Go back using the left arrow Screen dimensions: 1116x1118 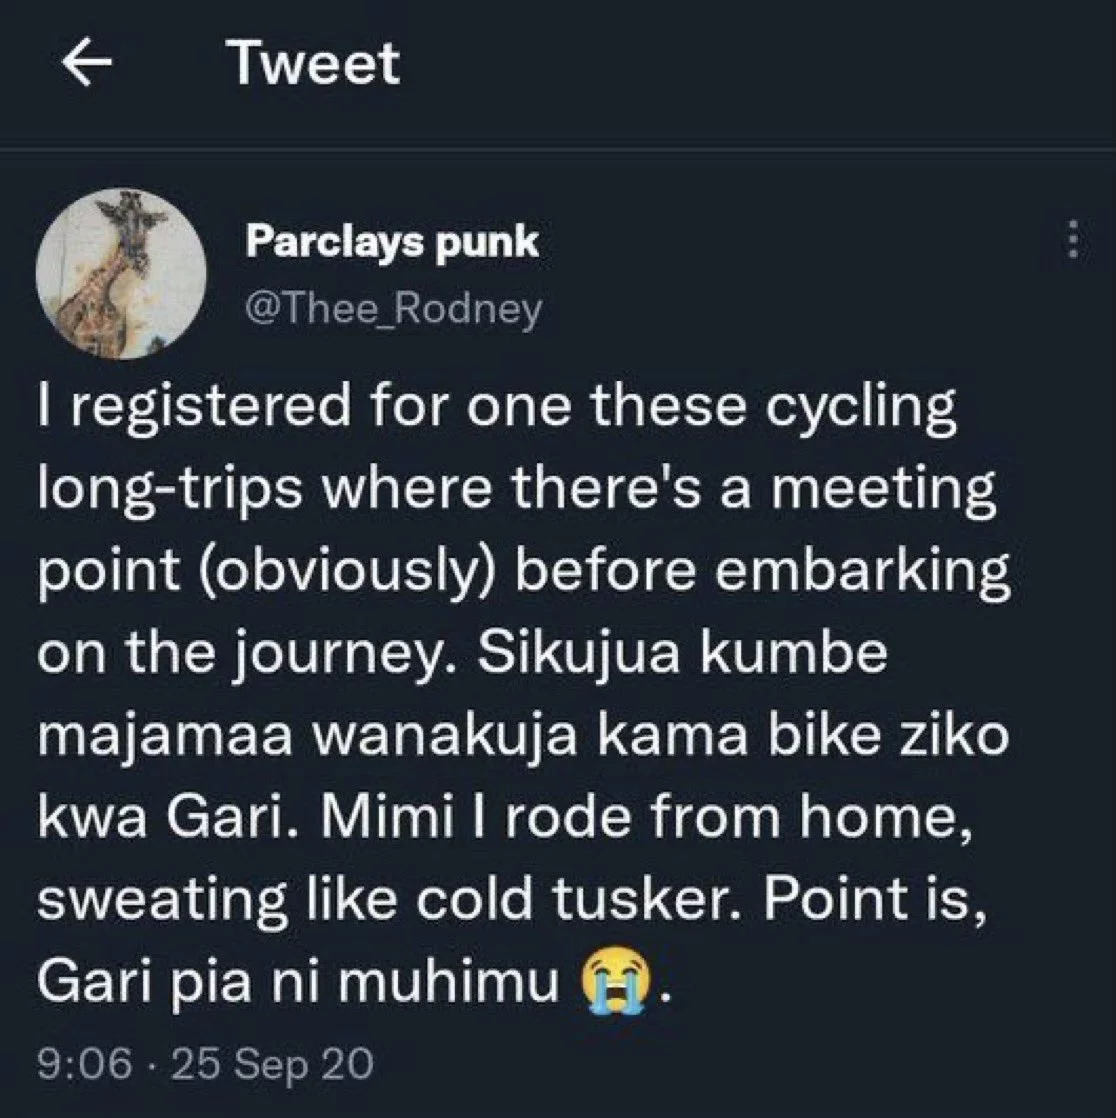click(x=84, y=65)
